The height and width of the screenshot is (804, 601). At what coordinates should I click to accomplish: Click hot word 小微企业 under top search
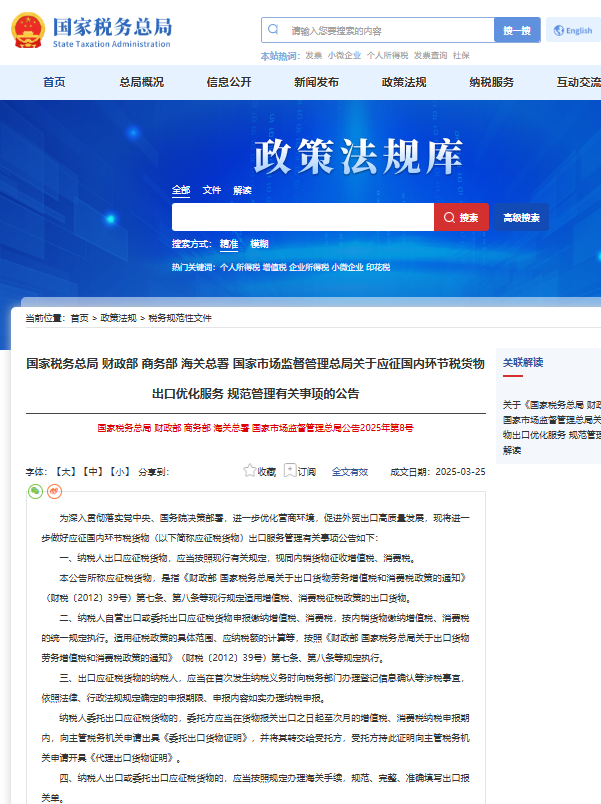(344, 55)
